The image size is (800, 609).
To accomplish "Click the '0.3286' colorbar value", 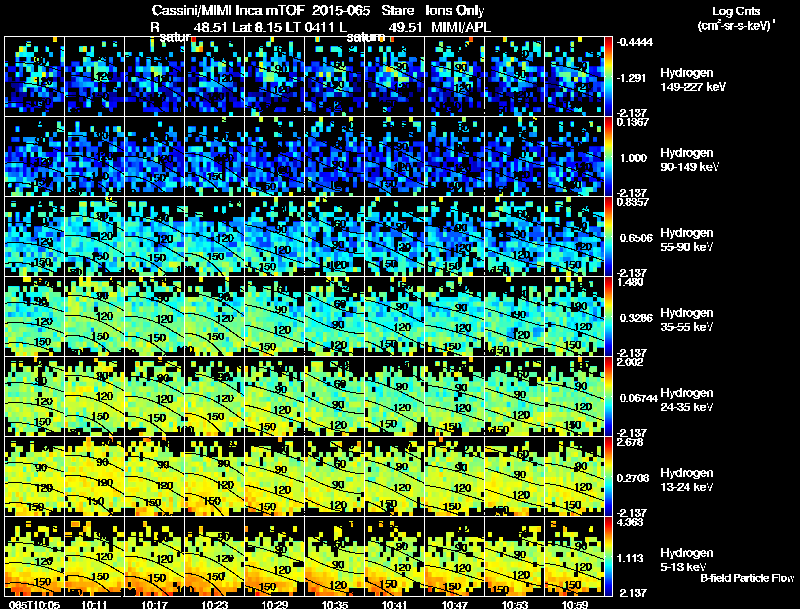I will 636,318.
